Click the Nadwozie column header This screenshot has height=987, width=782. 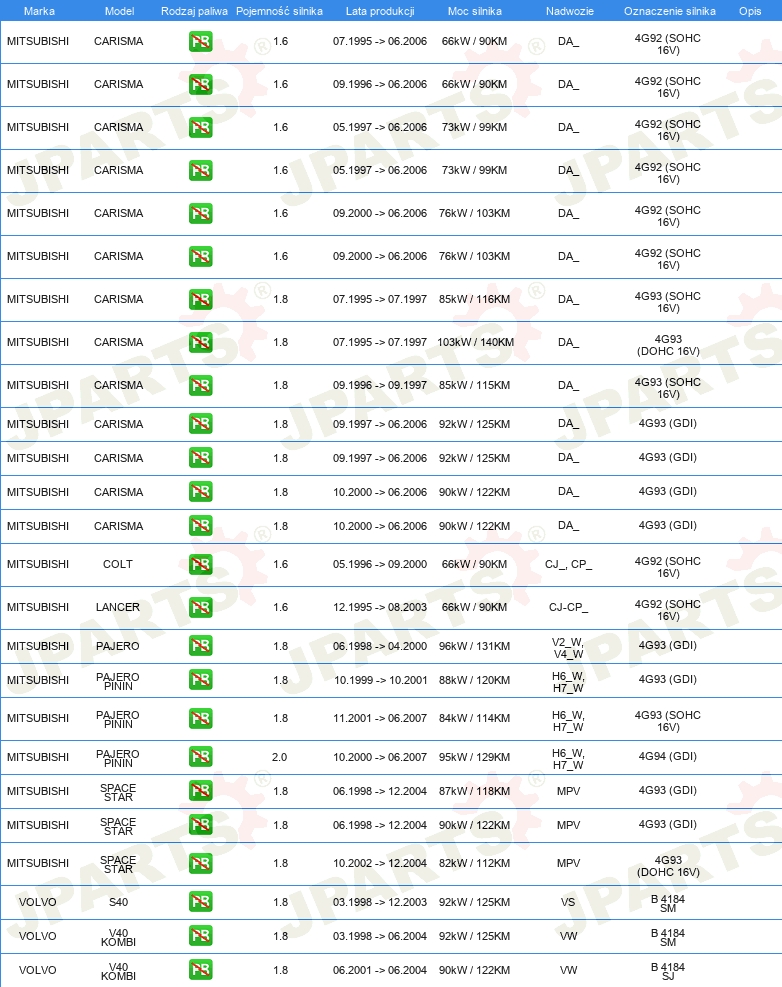[569, 11]
